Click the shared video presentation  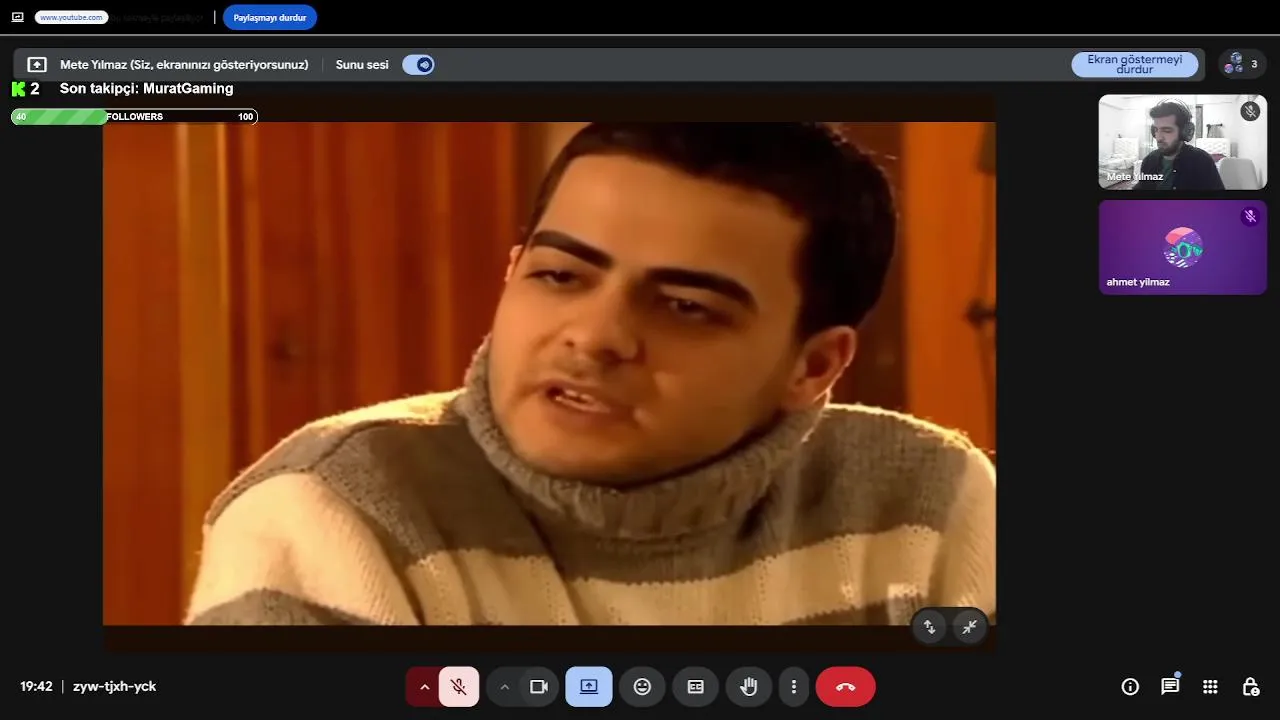pos(549,373)
